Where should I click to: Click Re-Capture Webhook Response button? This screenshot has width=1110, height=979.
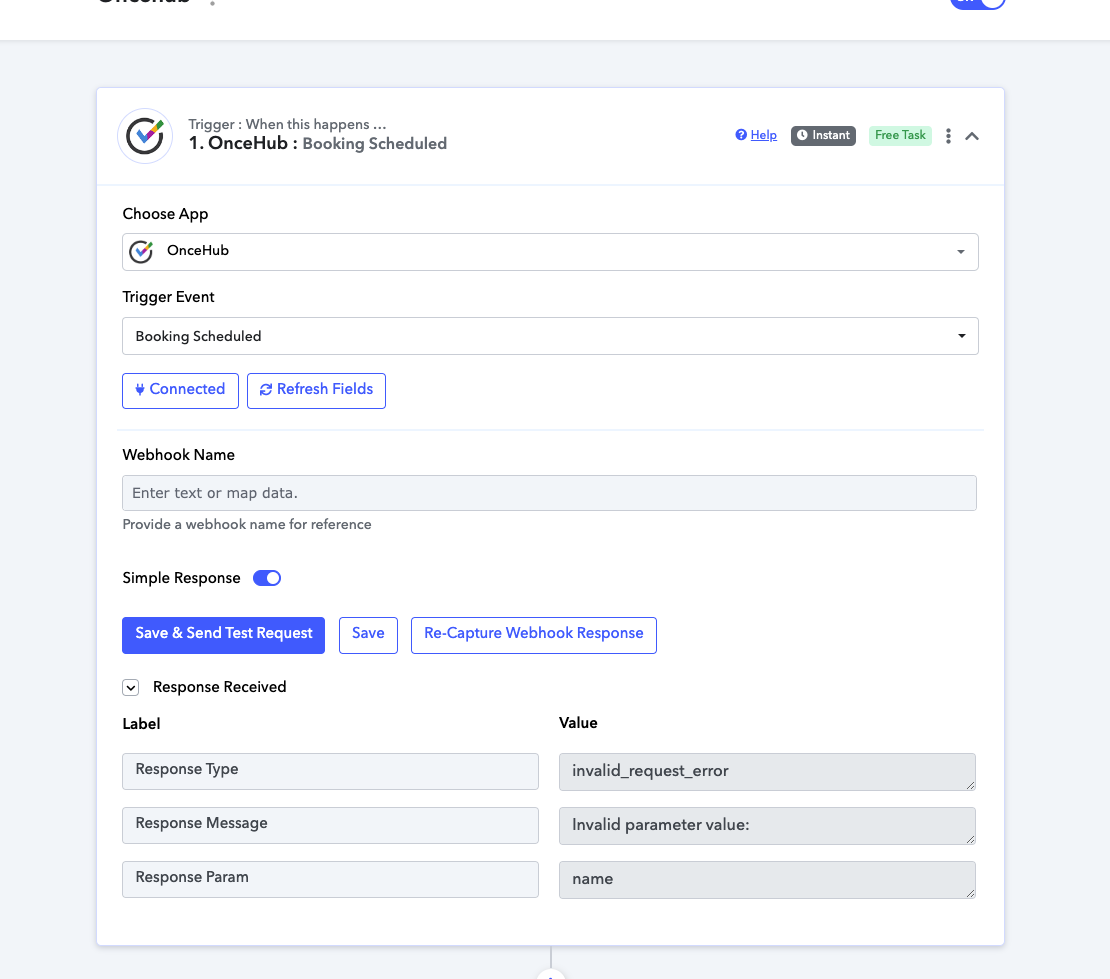[x=534, y=635]
